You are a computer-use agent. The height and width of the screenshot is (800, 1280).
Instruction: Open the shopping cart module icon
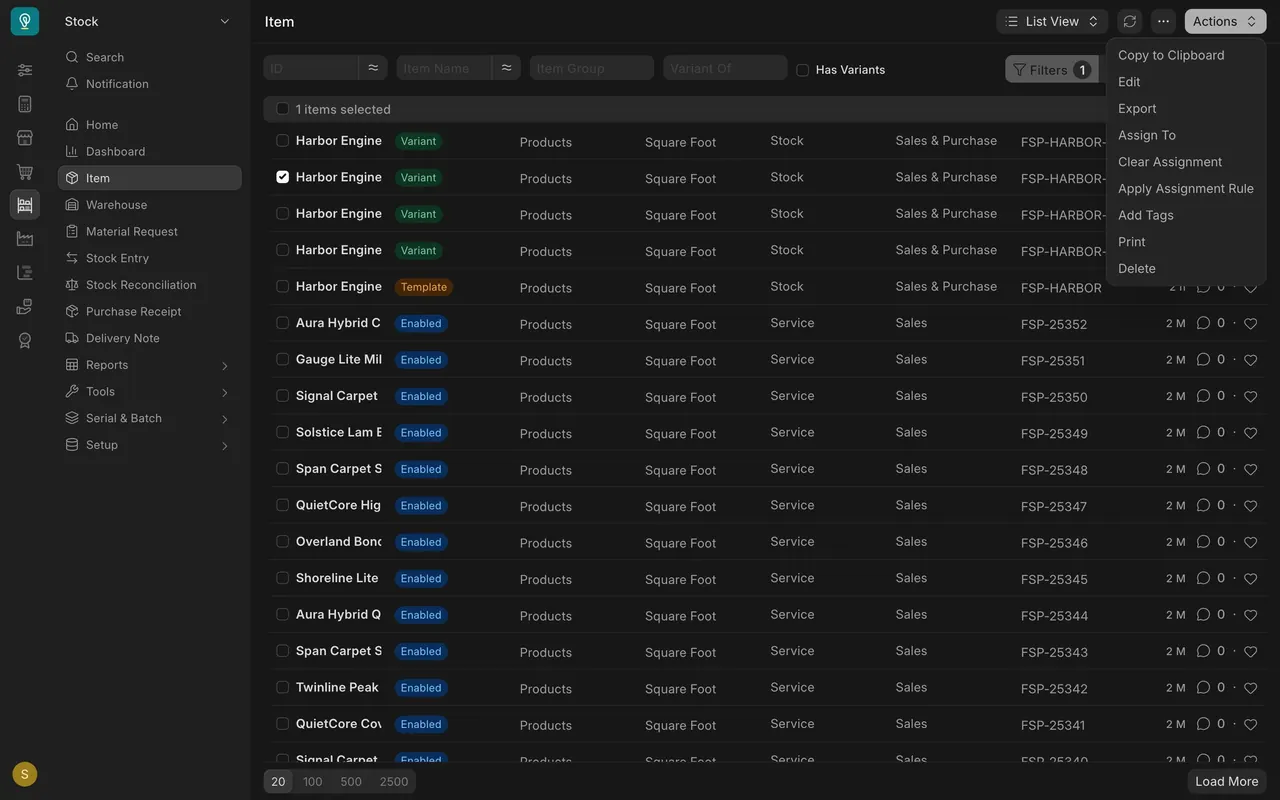pyautogui.click(x=25, y=172)
